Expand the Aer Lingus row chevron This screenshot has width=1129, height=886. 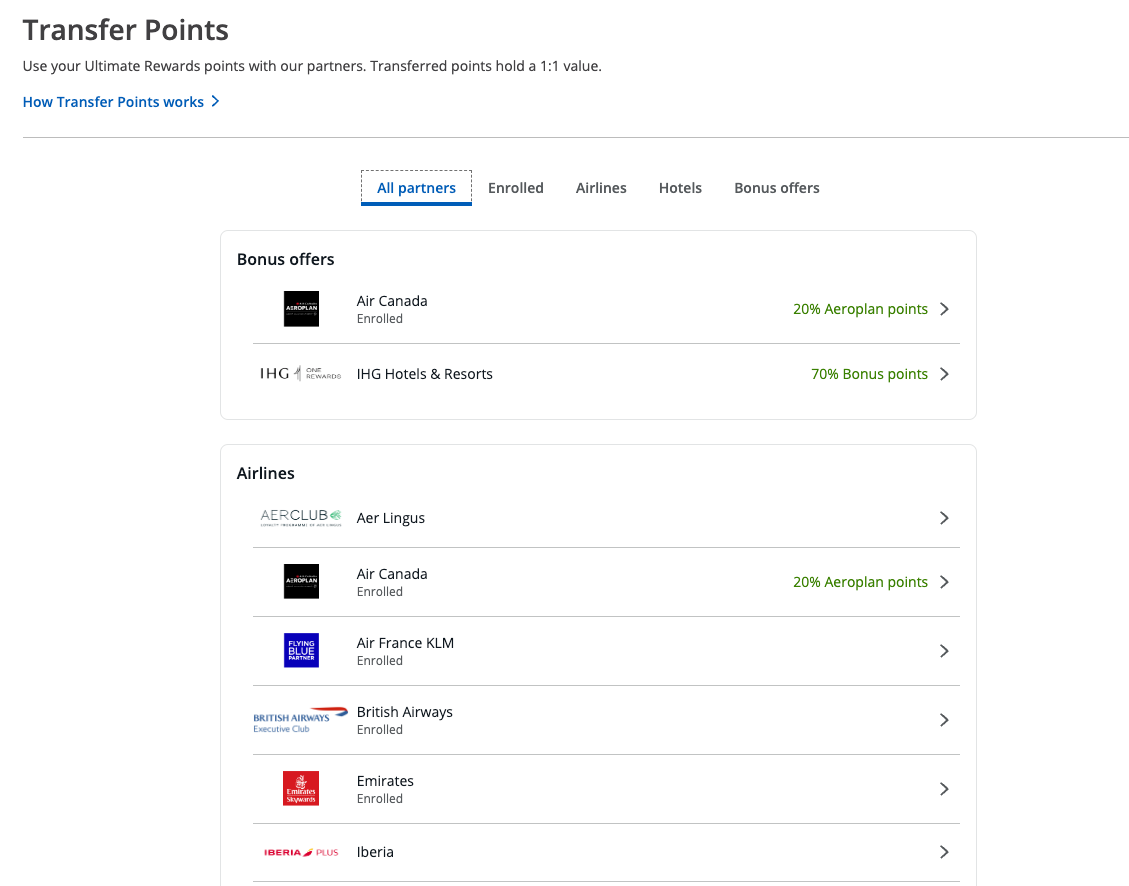(x=943, y=518)
